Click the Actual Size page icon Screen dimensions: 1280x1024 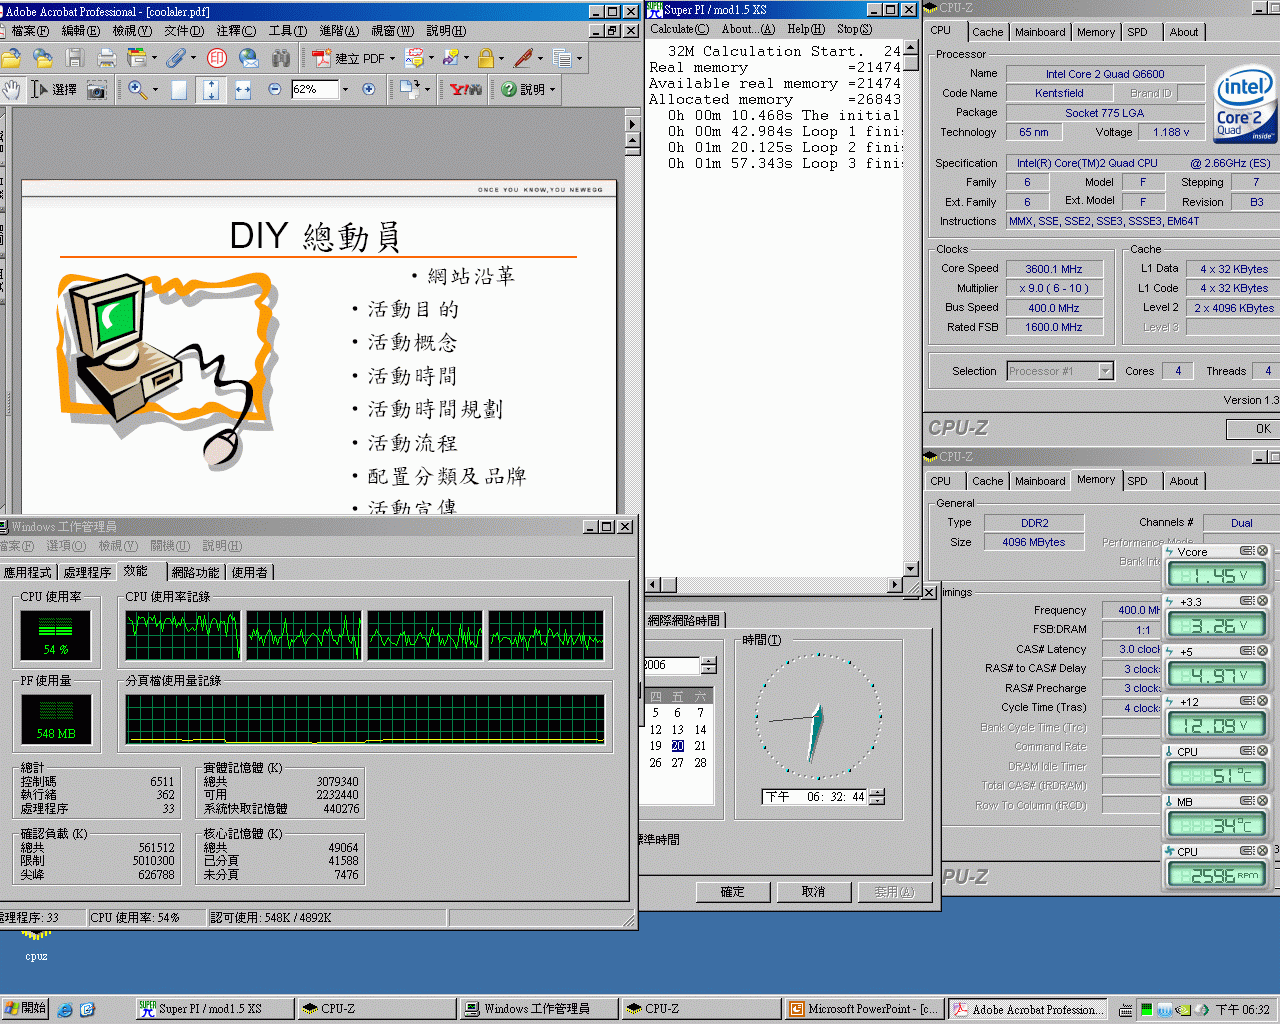pyautogui.click(x=179, y=89)
